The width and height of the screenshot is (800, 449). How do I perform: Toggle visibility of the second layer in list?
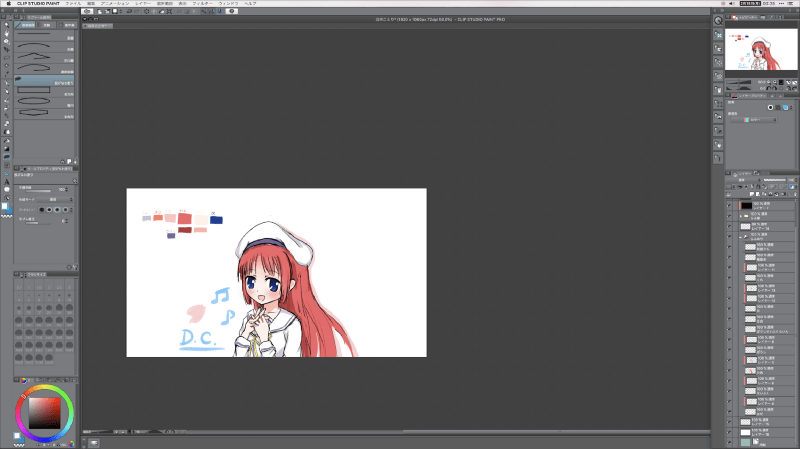tap(730, 215)
